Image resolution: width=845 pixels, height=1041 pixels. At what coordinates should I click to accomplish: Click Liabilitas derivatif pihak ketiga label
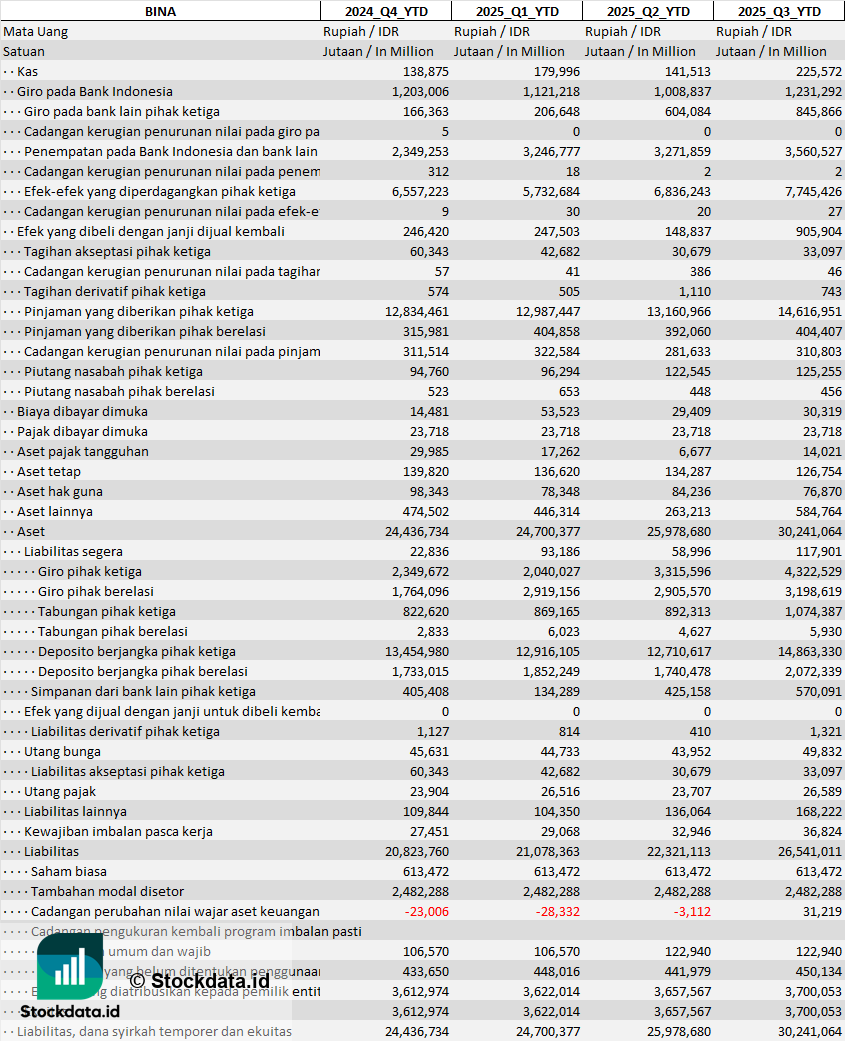[x=125, y=732]
